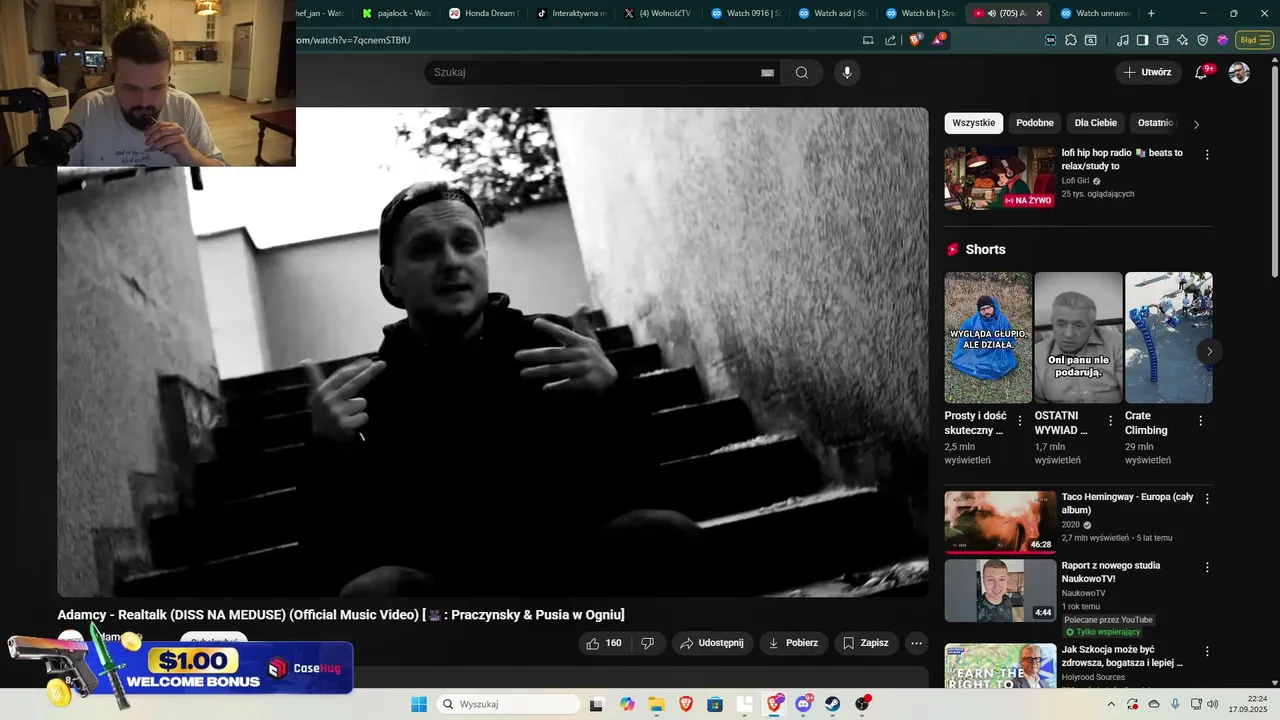
Task: Click the share page icon in address bar
Action: tap(891, 40)
